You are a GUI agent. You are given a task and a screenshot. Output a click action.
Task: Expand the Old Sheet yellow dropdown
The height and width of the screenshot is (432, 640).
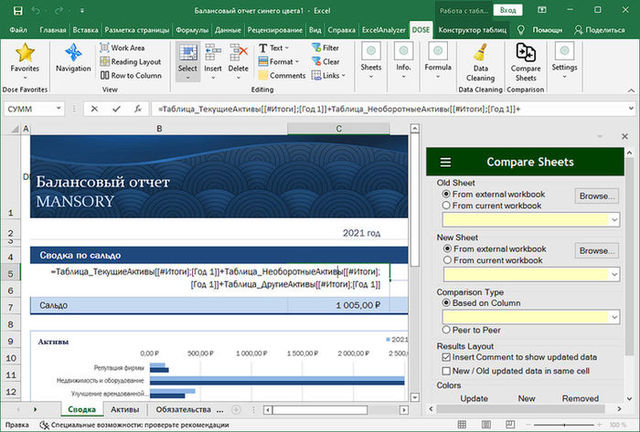coord(613,219)
